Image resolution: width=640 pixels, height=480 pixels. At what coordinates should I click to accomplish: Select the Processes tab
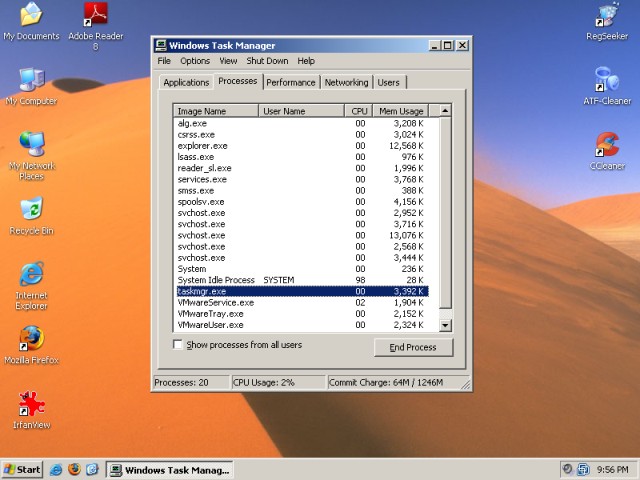(x=238, y=81)
